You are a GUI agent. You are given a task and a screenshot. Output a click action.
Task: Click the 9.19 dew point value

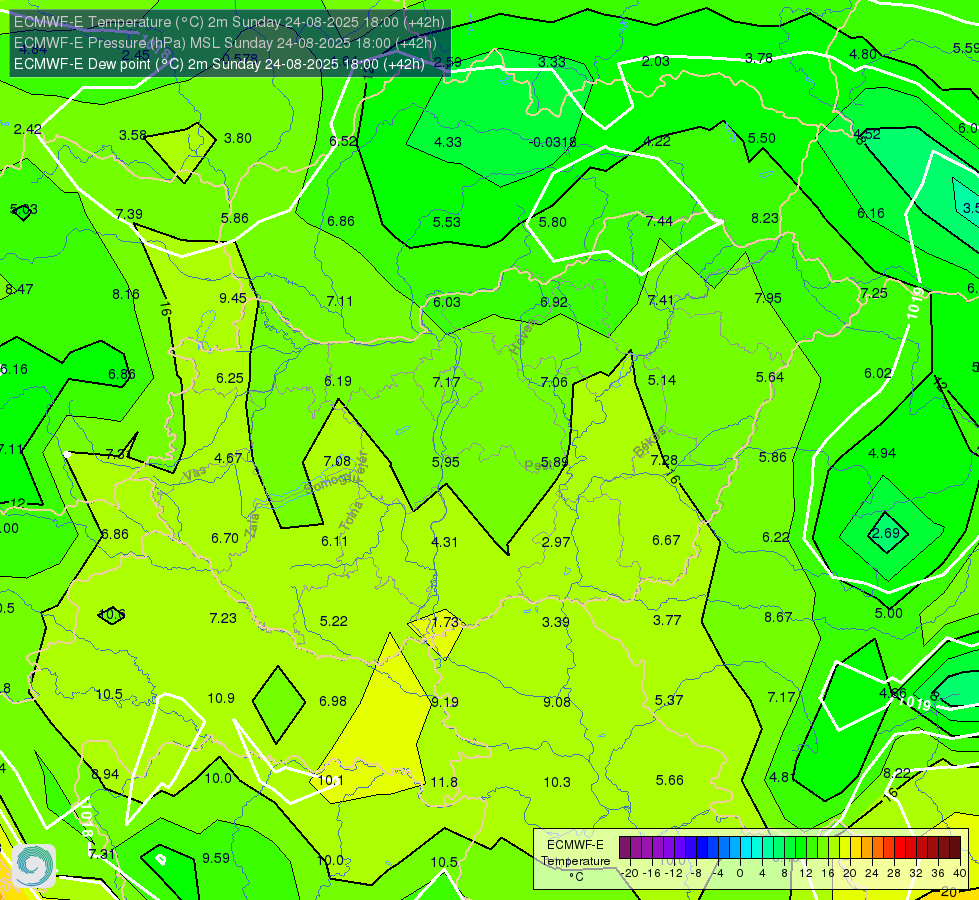[445, 703]
